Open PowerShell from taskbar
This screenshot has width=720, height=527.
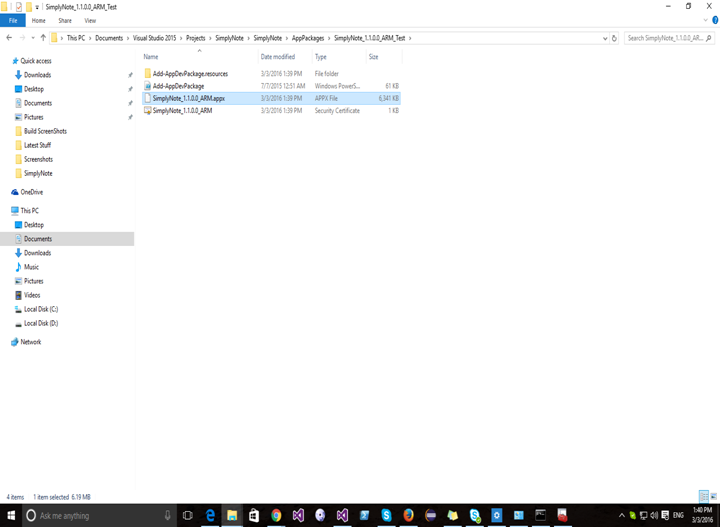[364, 516]
